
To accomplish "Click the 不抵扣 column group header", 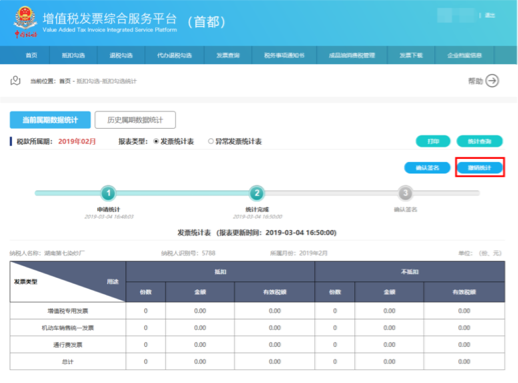I will 410,272.
